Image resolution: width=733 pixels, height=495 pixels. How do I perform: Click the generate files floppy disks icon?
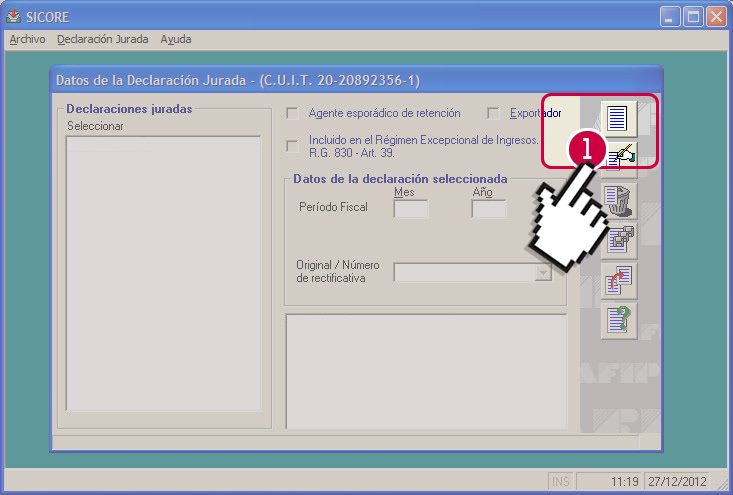[619, 241]
